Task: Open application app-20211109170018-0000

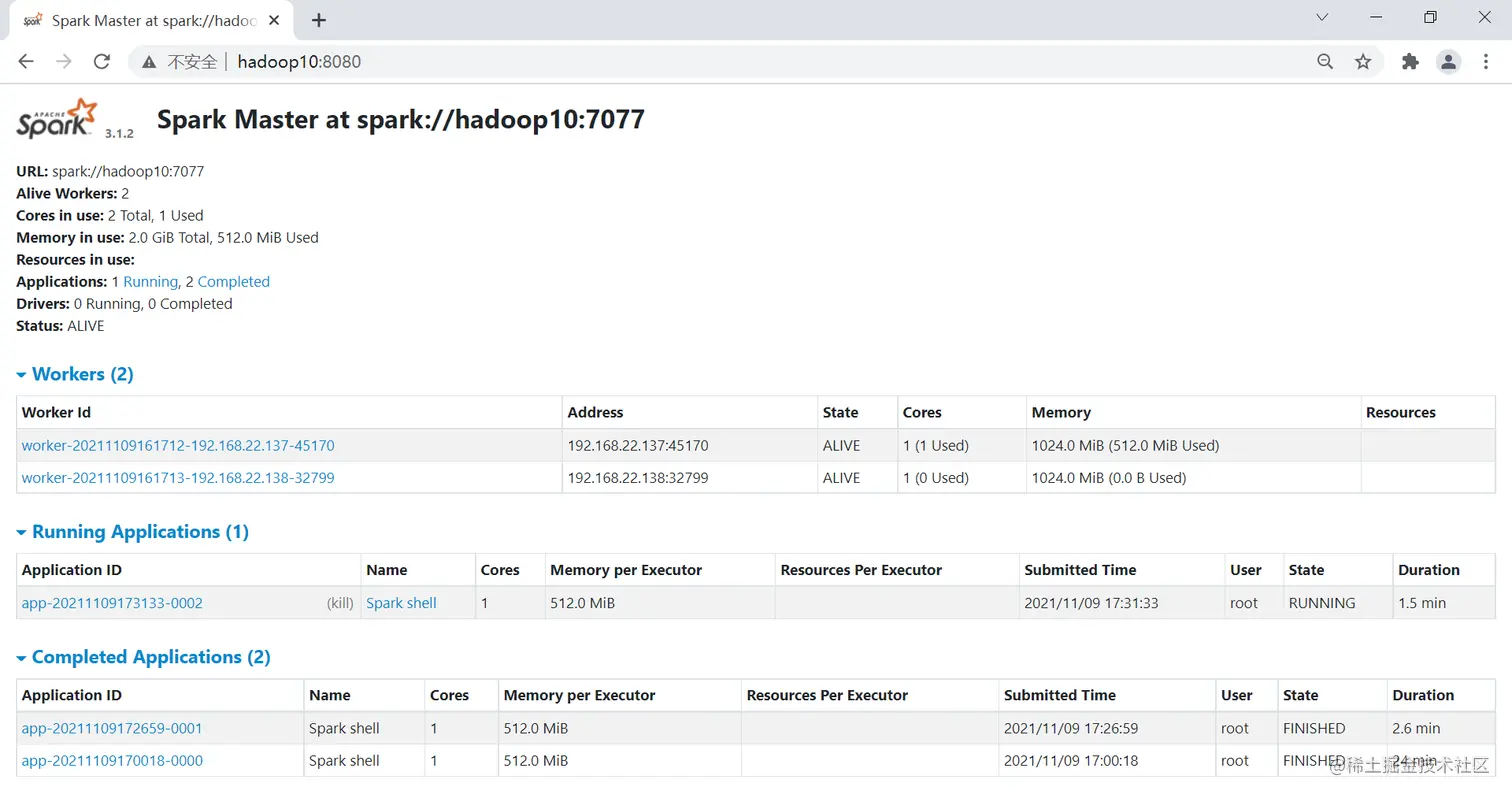Action: pyautogui.click(x=112, y=761)
